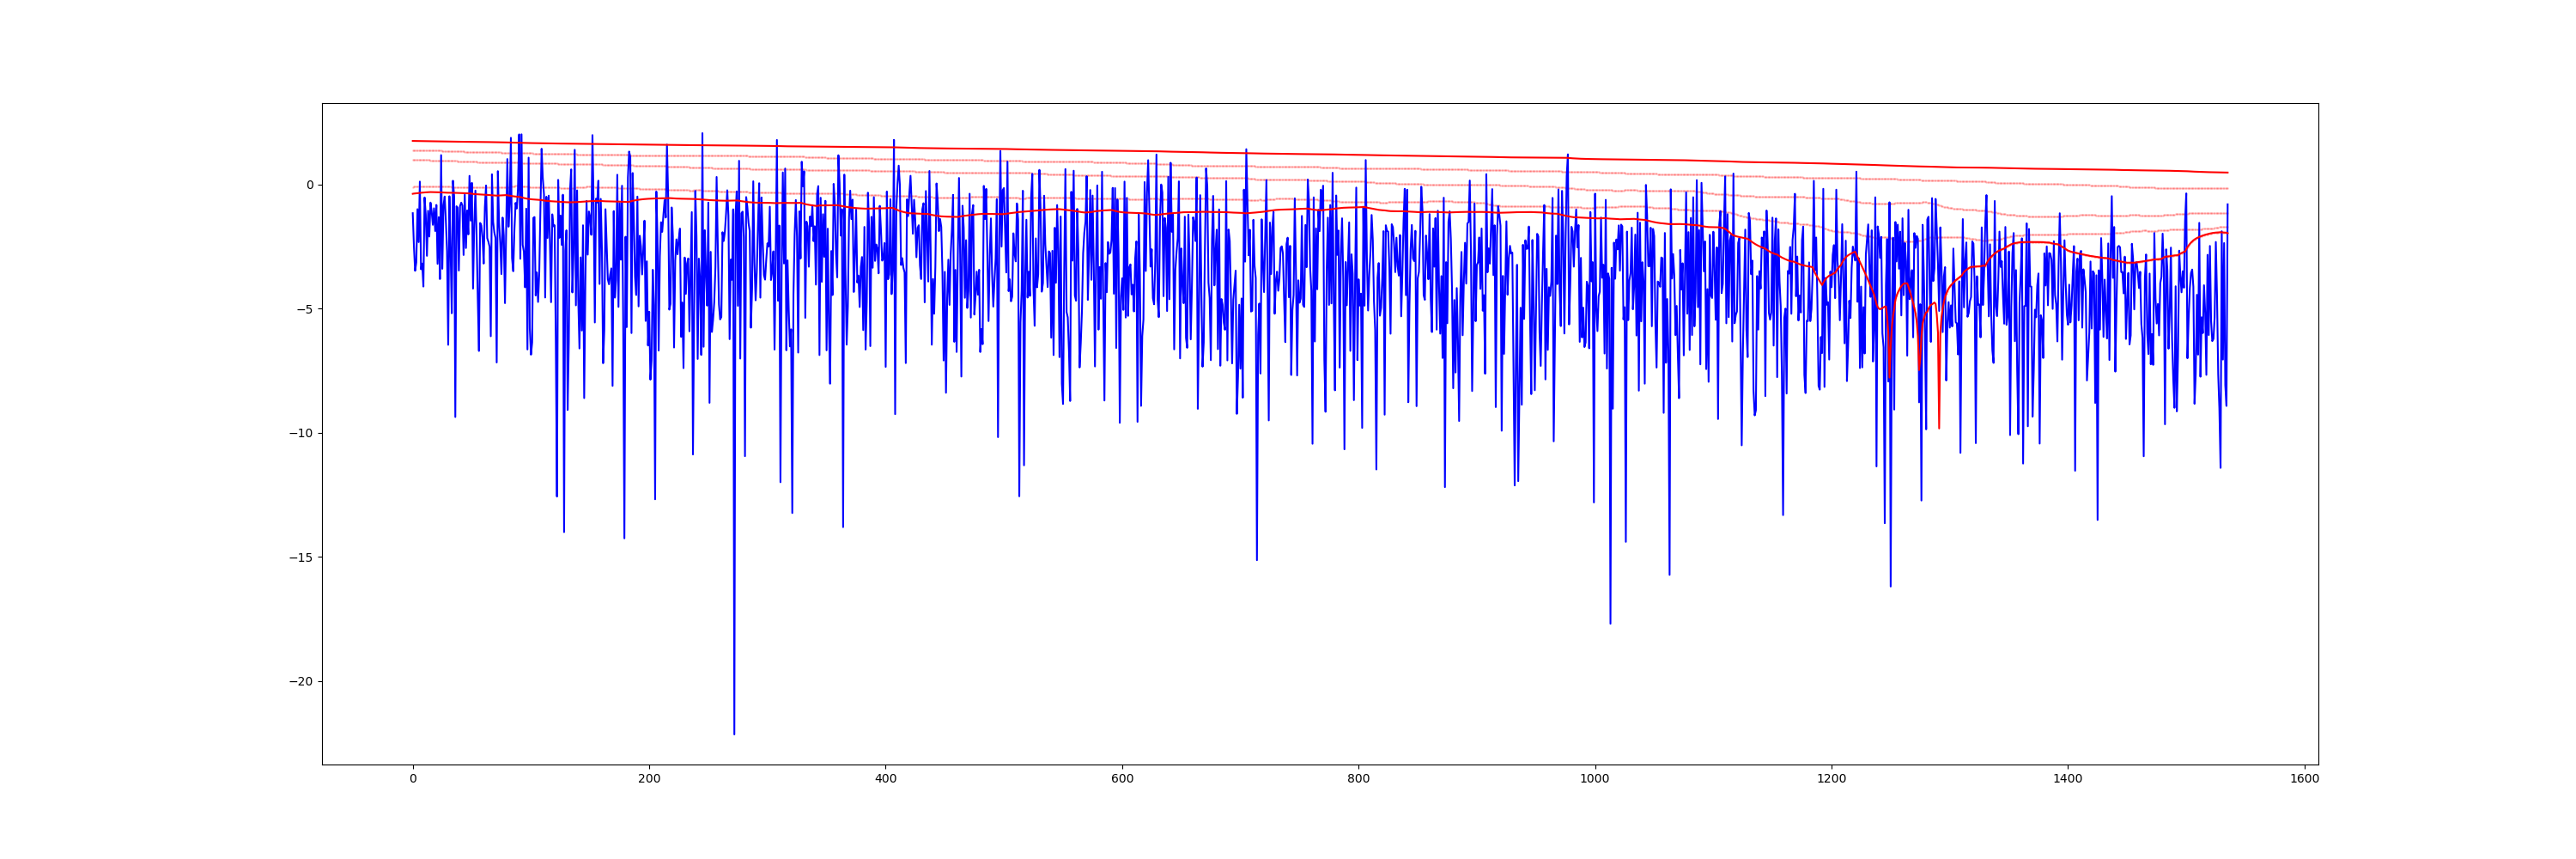Click the x-axis label 200
The width and height of the screenshot is (2576, 859).
(649, 779)
